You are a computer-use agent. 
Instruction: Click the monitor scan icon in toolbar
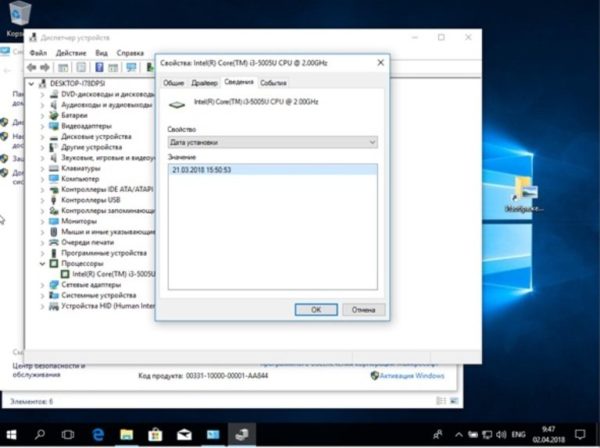pyautogui.click(x=131, y=68)
